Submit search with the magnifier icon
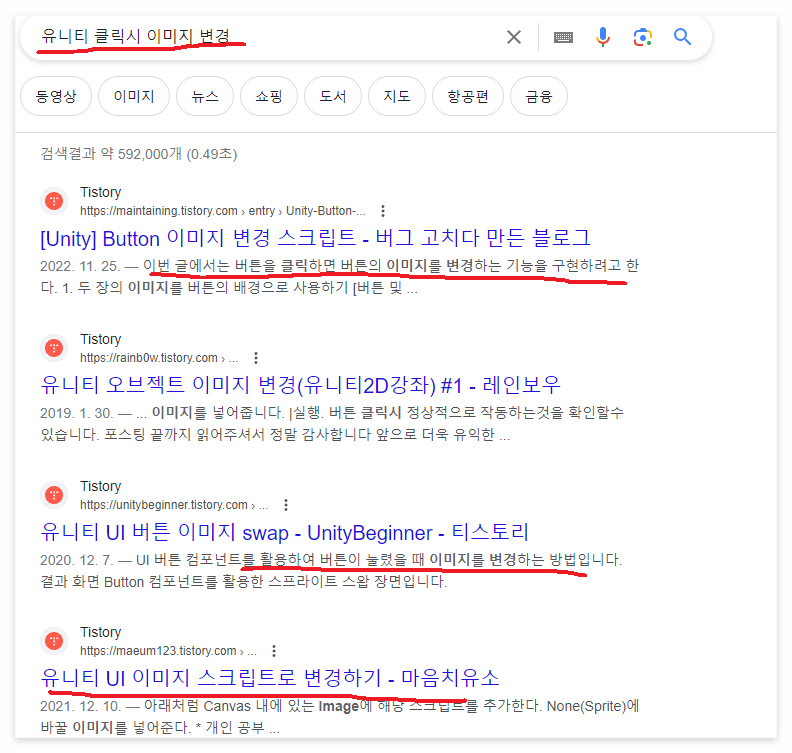792x753 pixels. click(682, 37)
